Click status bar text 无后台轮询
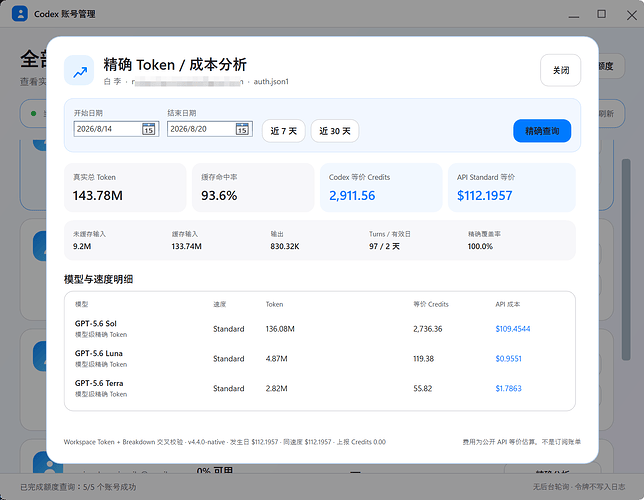This screenshot has height=500, width=644. 579,487
